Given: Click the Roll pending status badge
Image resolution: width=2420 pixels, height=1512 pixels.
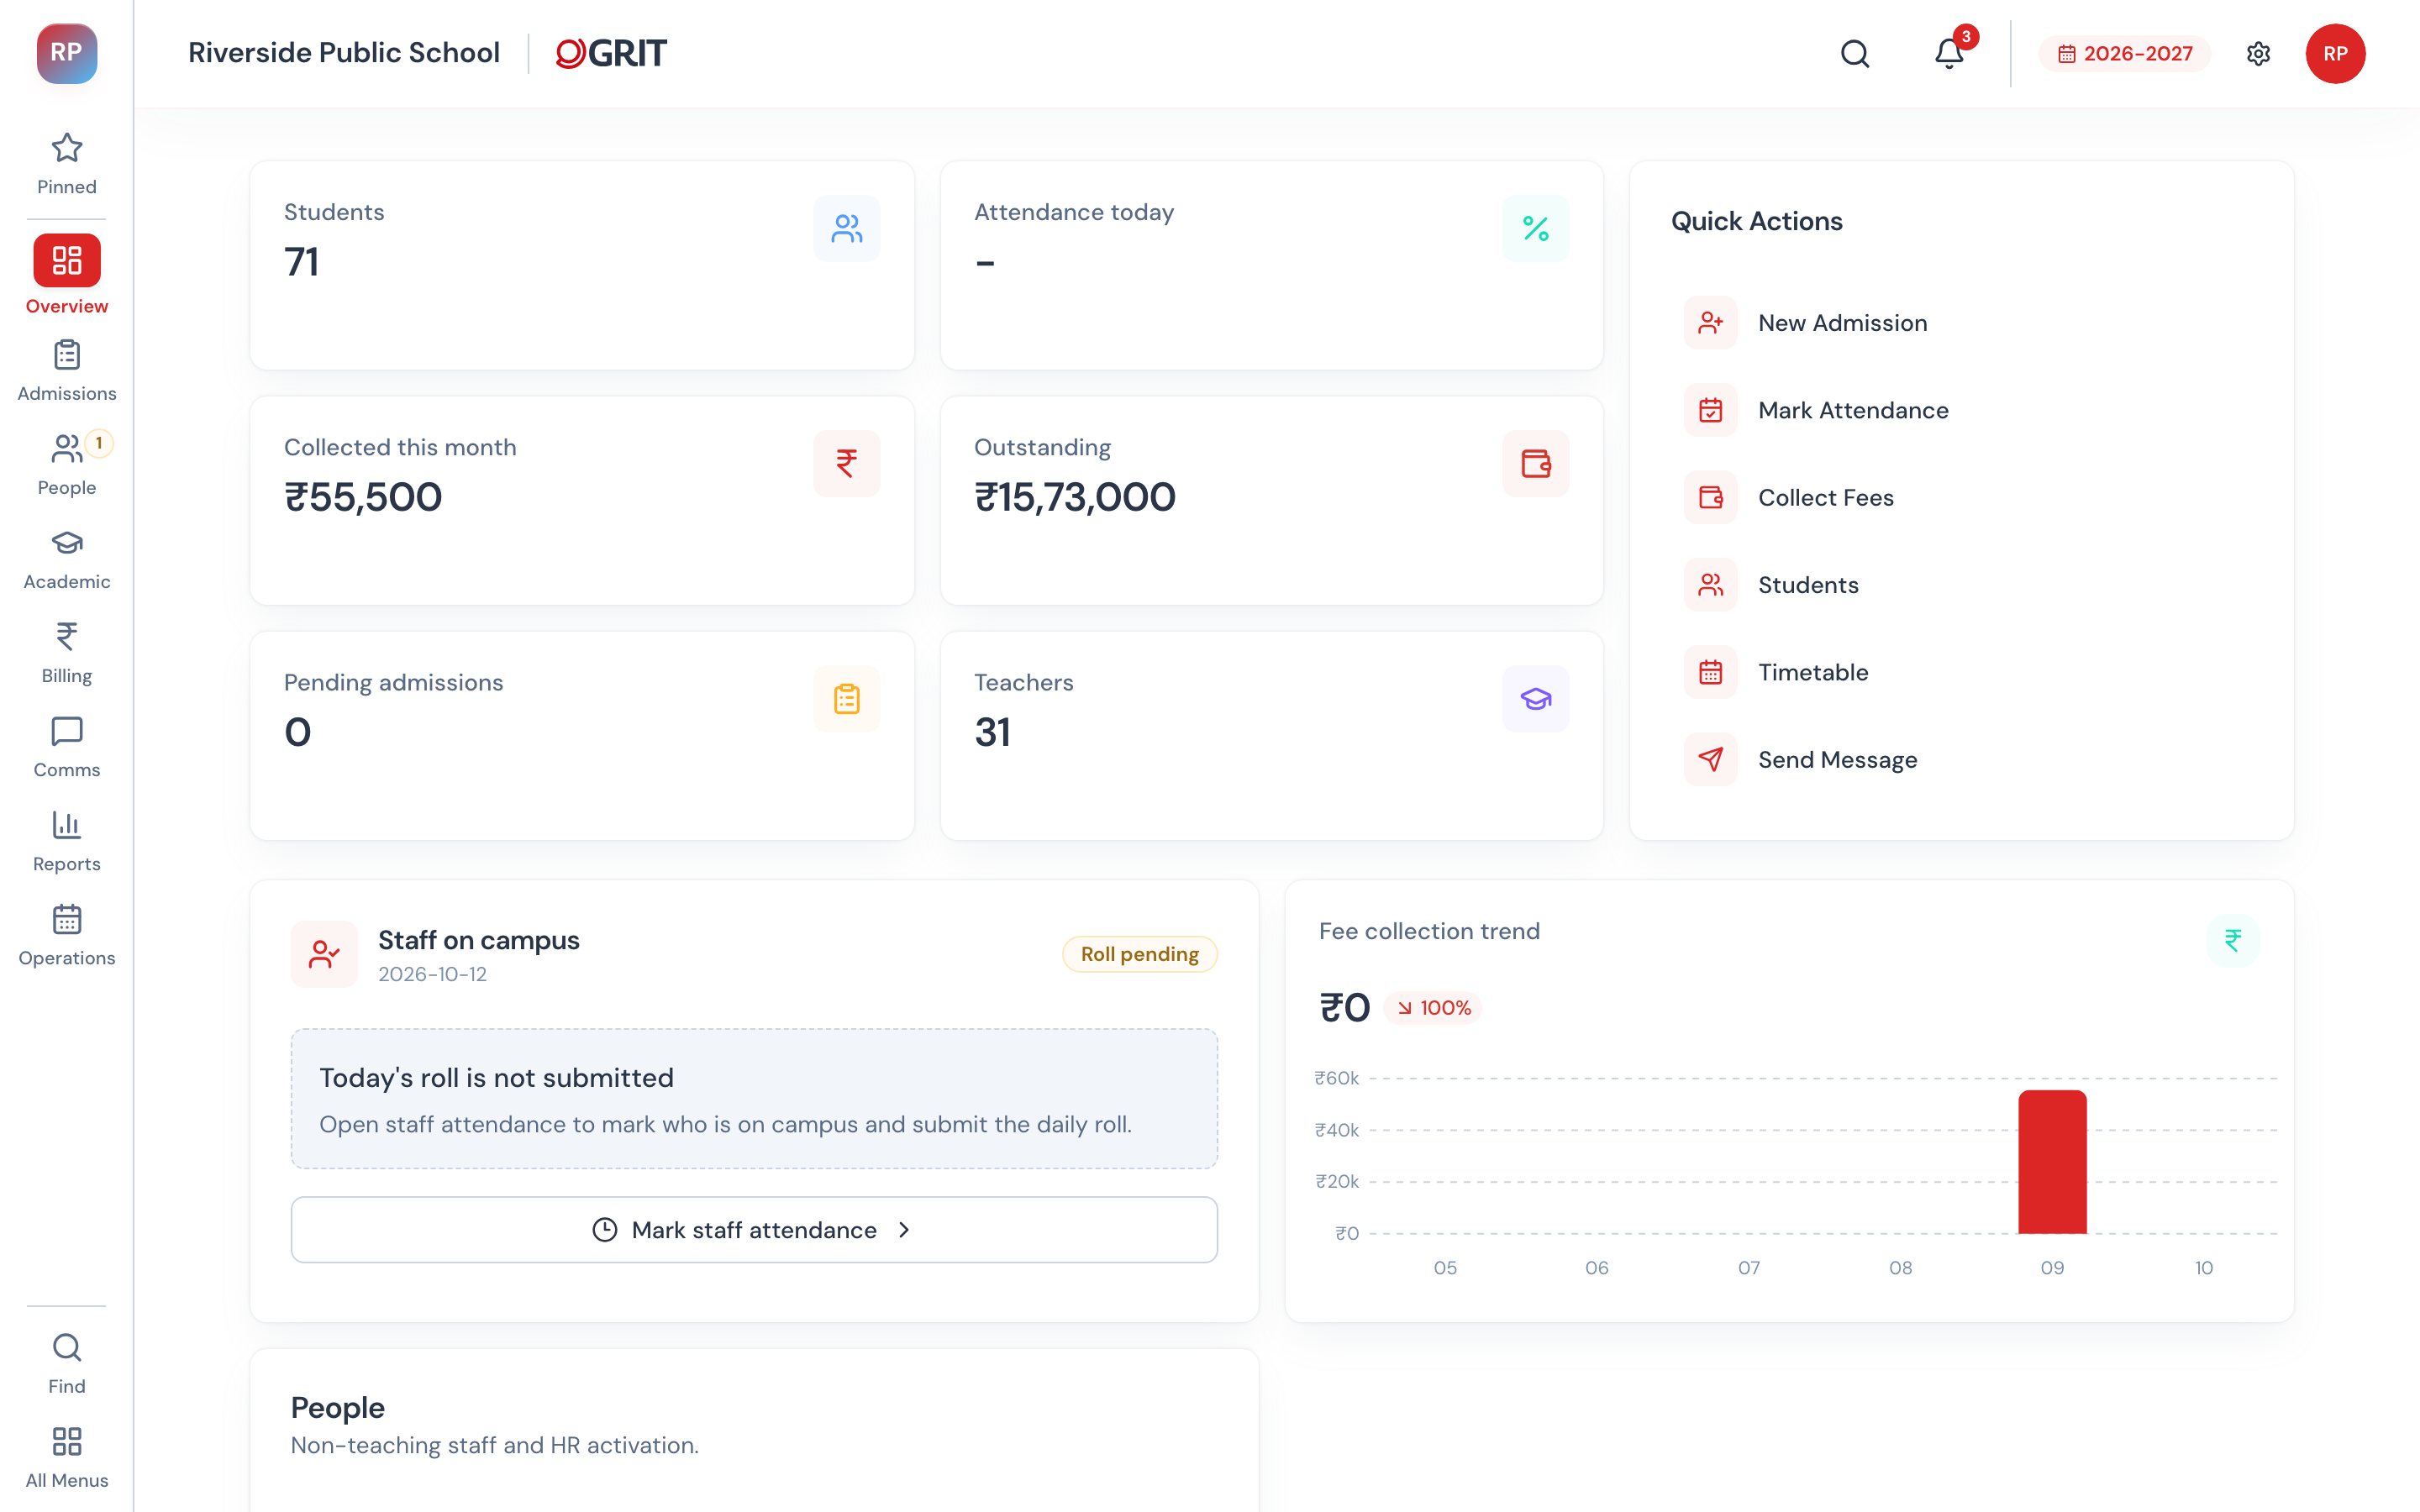Looking at the screenshot, I should point(1140,954).
